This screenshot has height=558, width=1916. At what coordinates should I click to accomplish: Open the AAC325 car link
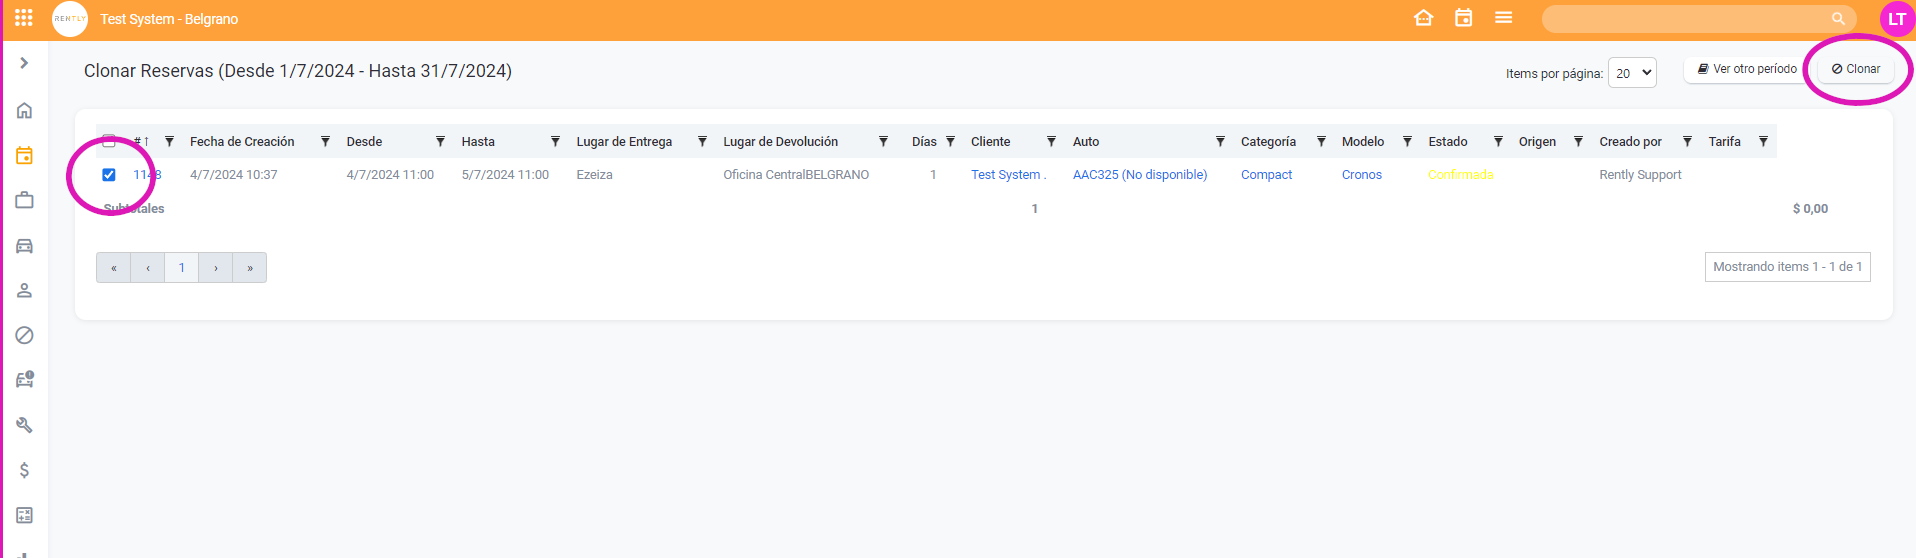[x=1139, y=175]
